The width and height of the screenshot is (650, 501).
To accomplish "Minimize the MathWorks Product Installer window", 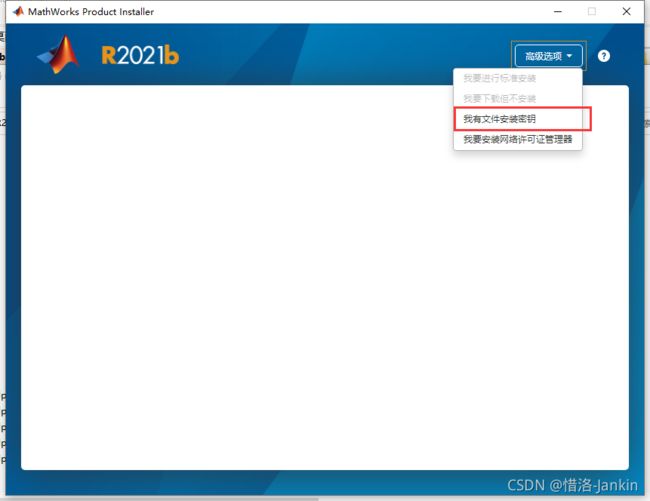I will click(558, 12).
